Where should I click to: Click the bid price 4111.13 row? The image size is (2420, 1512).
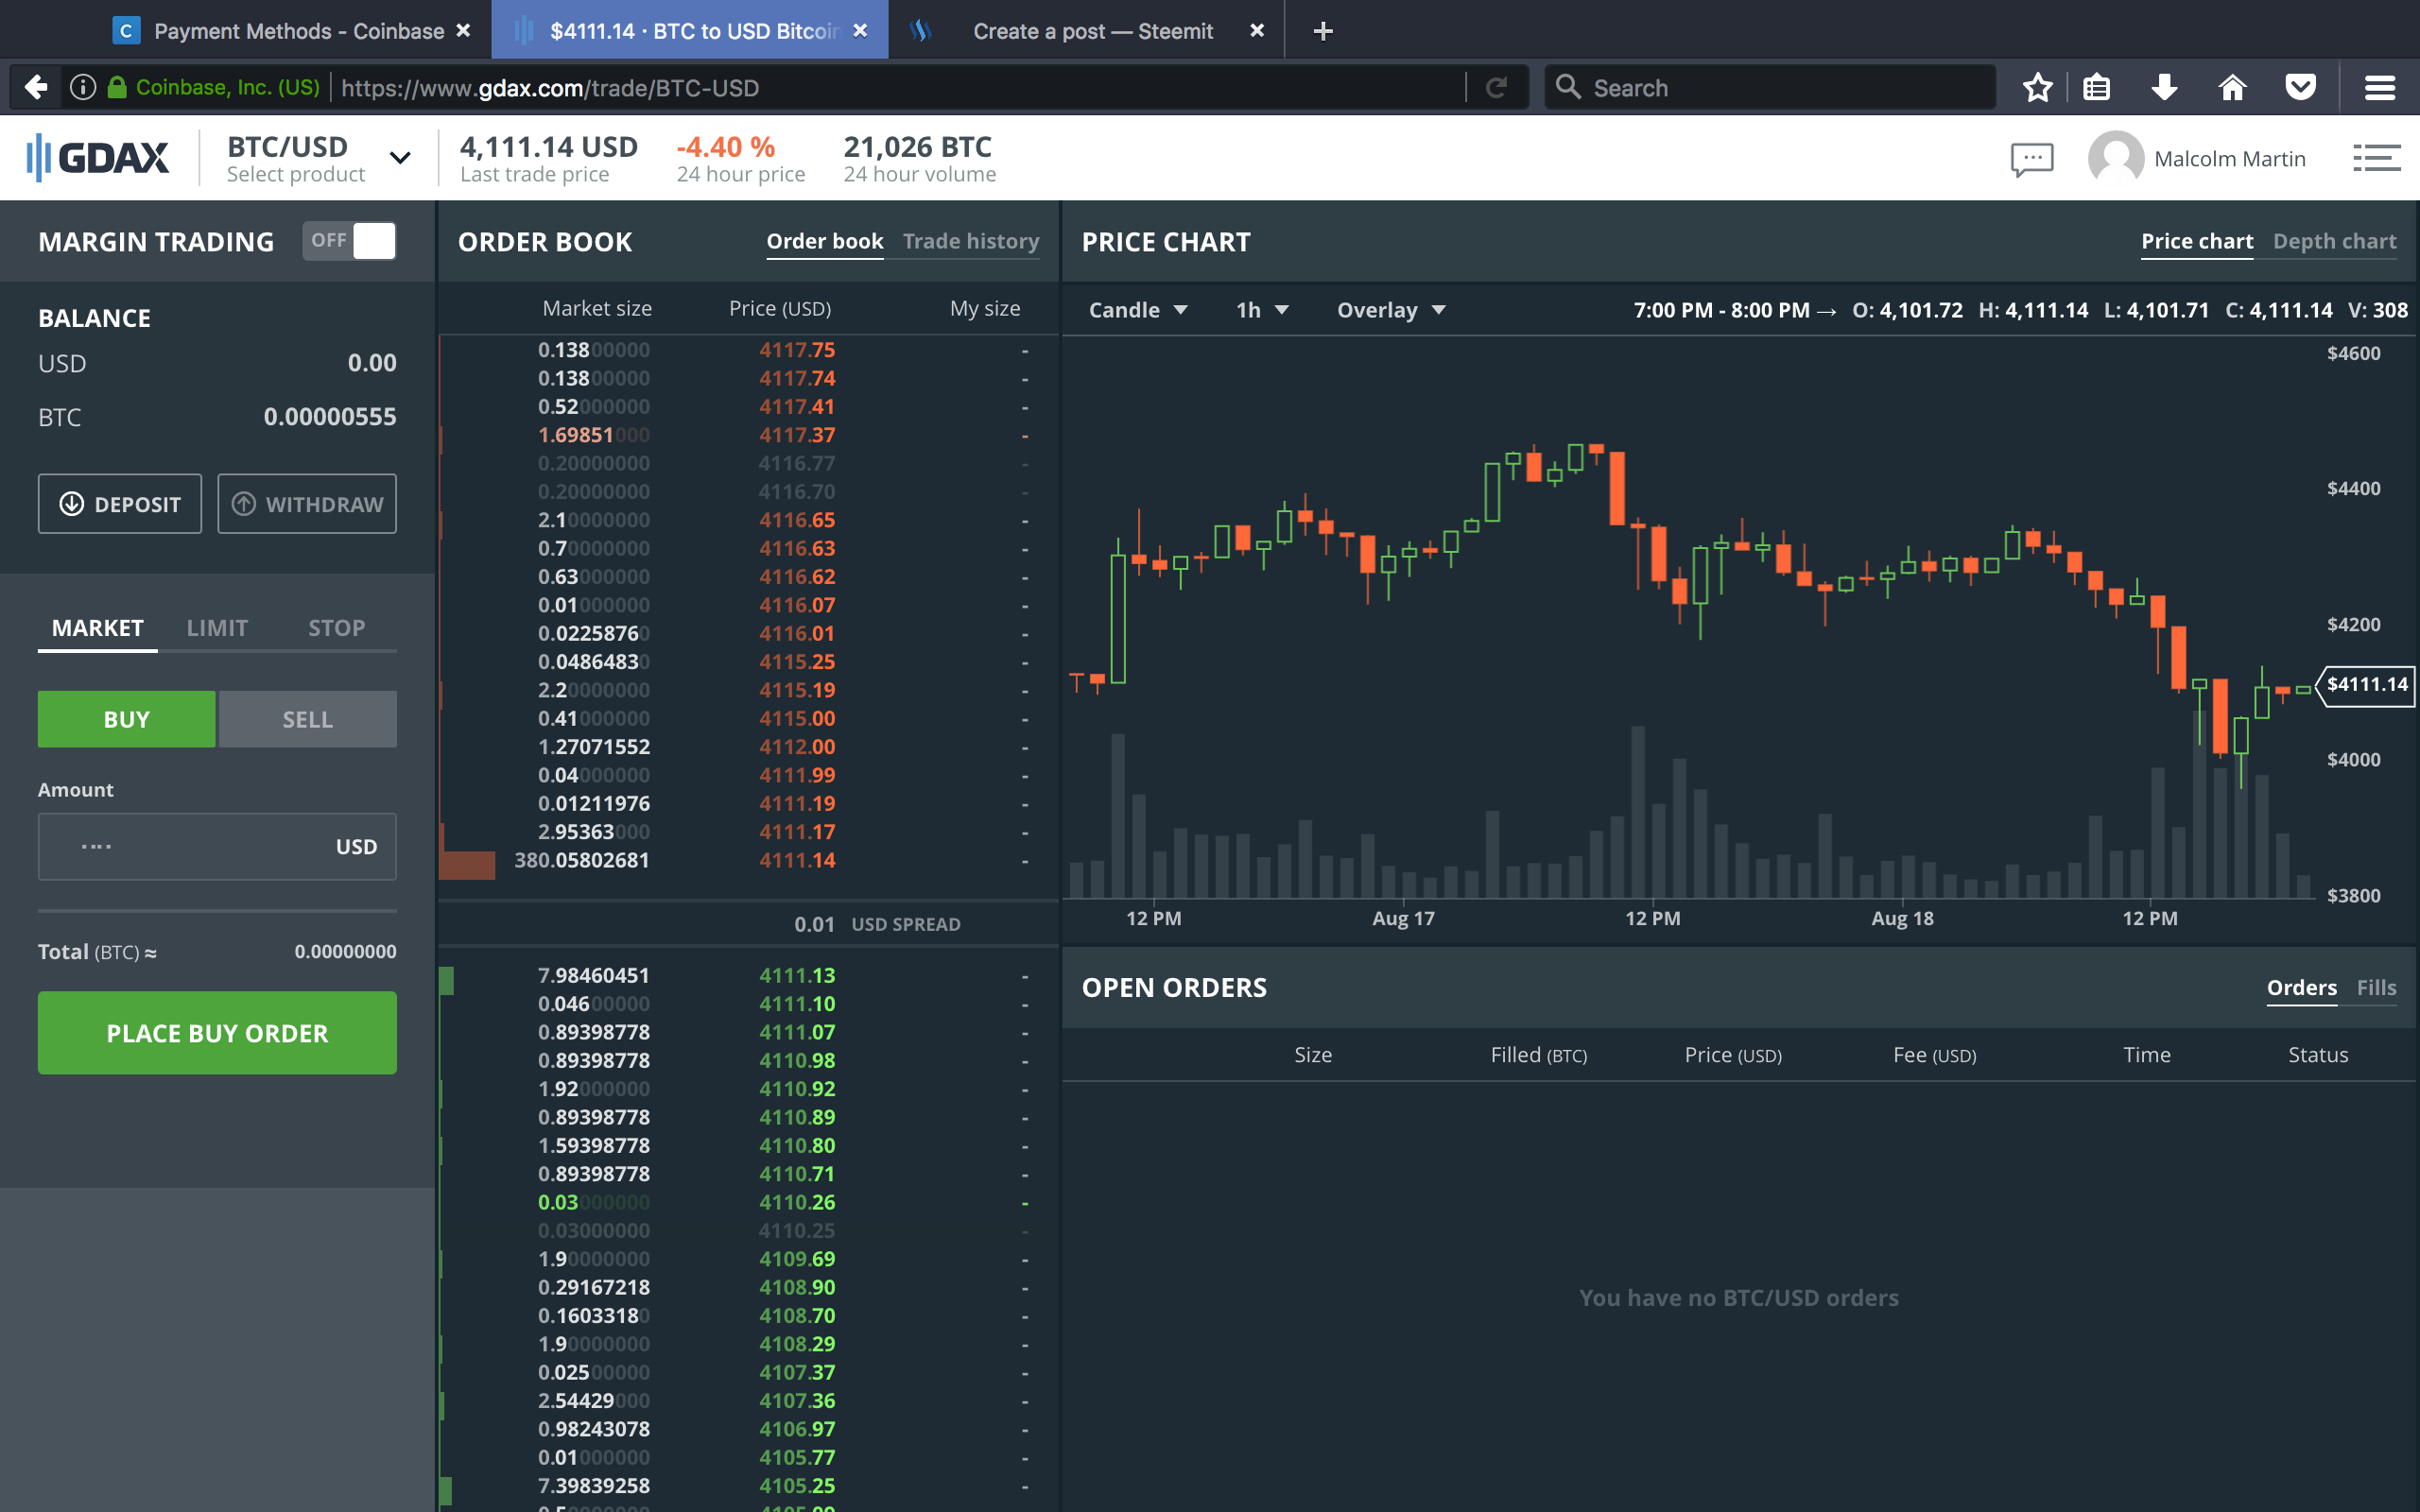(748, 975)
